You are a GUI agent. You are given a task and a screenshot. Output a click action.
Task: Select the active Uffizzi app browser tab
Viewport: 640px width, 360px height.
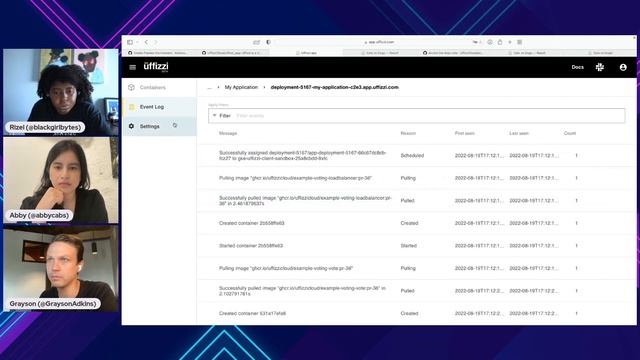tap(307, 53)
